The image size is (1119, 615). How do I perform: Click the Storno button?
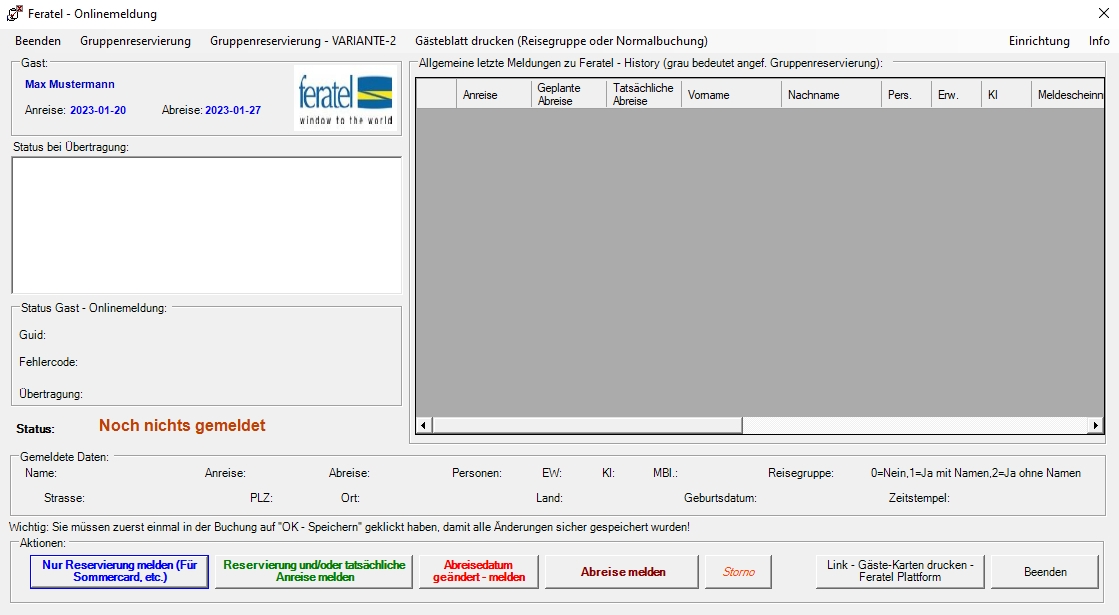pos(738,571)
